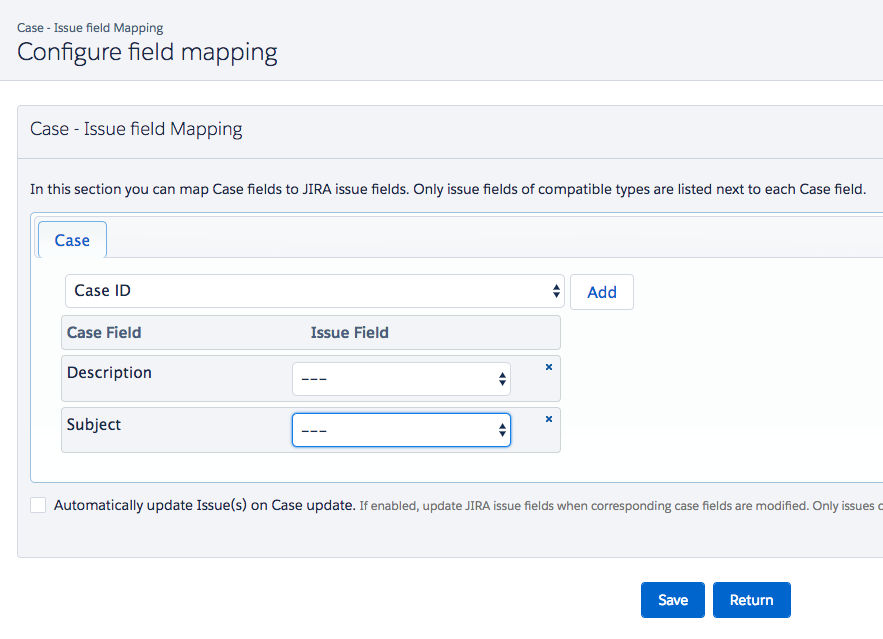This screenshot has width=883, height=639.
Task: Remove the Description mapping row
Action: tap(548, 367)
